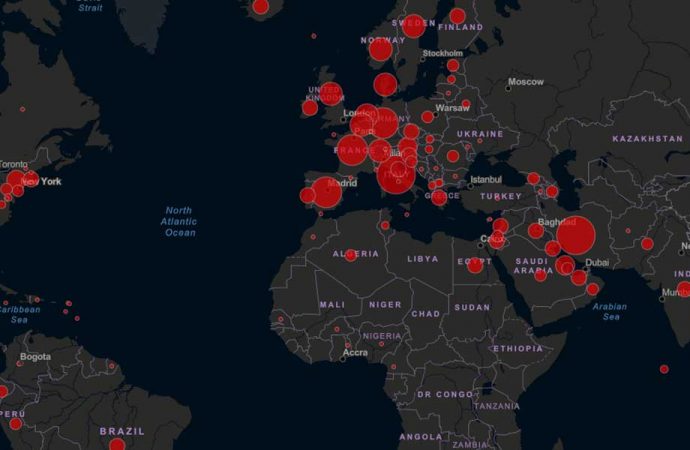This screenshot has height=450, width=690.
Task: Click the red dot in the Indian Ocean
Action: pos(664,369)
